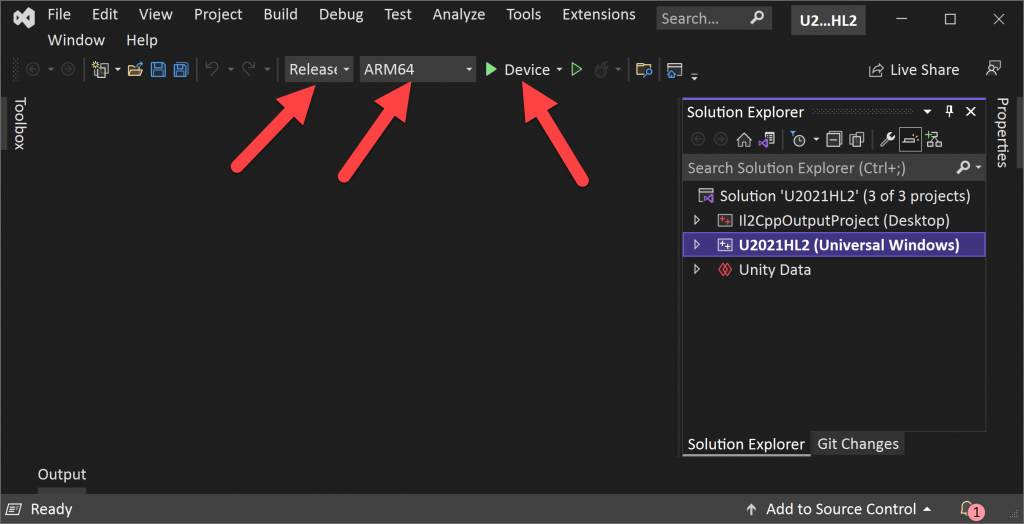This screenshot has width=1024, height=524.
Task: Toggle Auto Hide pin for Solution Explorer
Action: pos(950,112)
